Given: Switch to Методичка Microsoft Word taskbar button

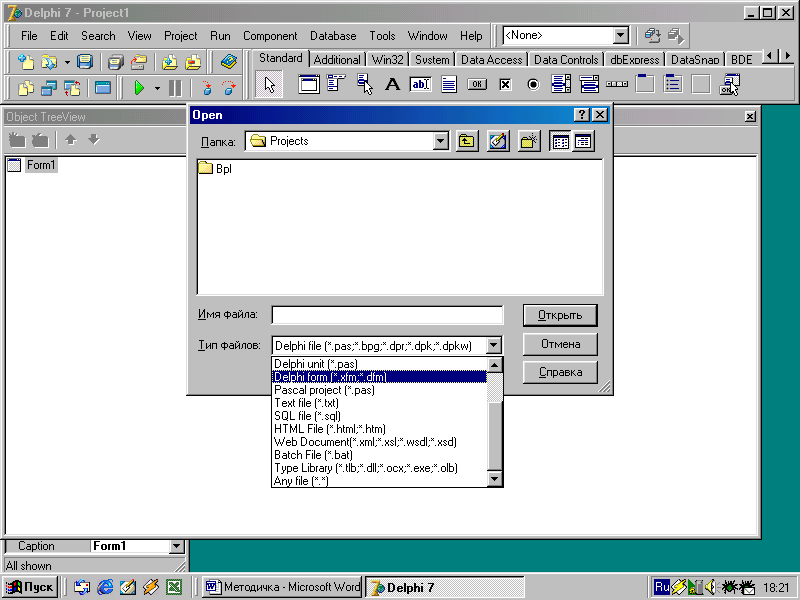Looking at the screenshot, I should (x=282, y=587).
